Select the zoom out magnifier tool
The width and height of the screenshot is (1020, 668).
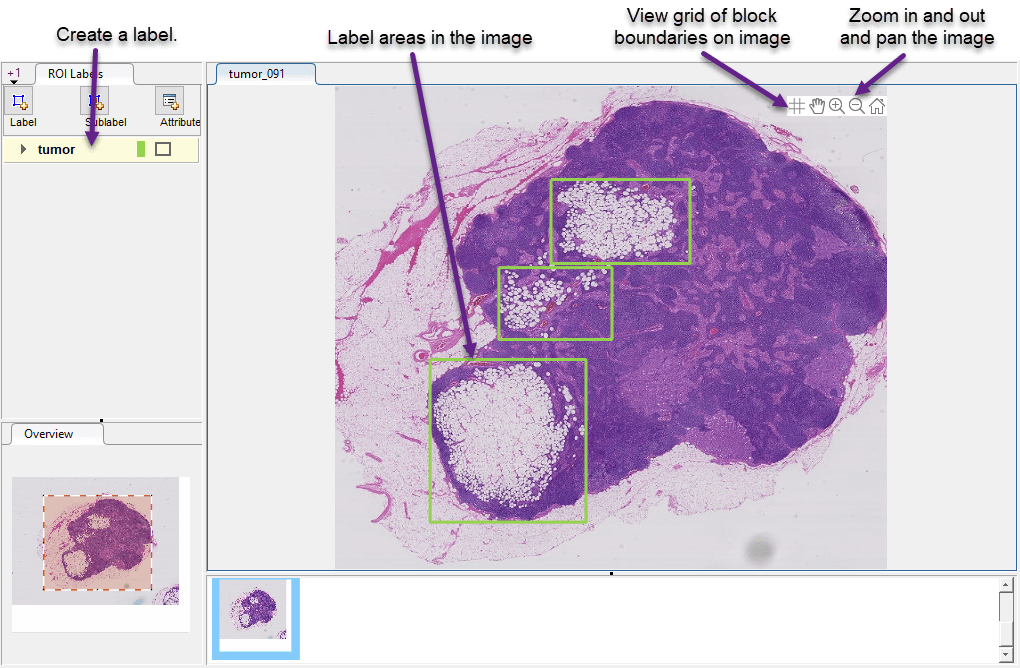[x=857, y=105]
